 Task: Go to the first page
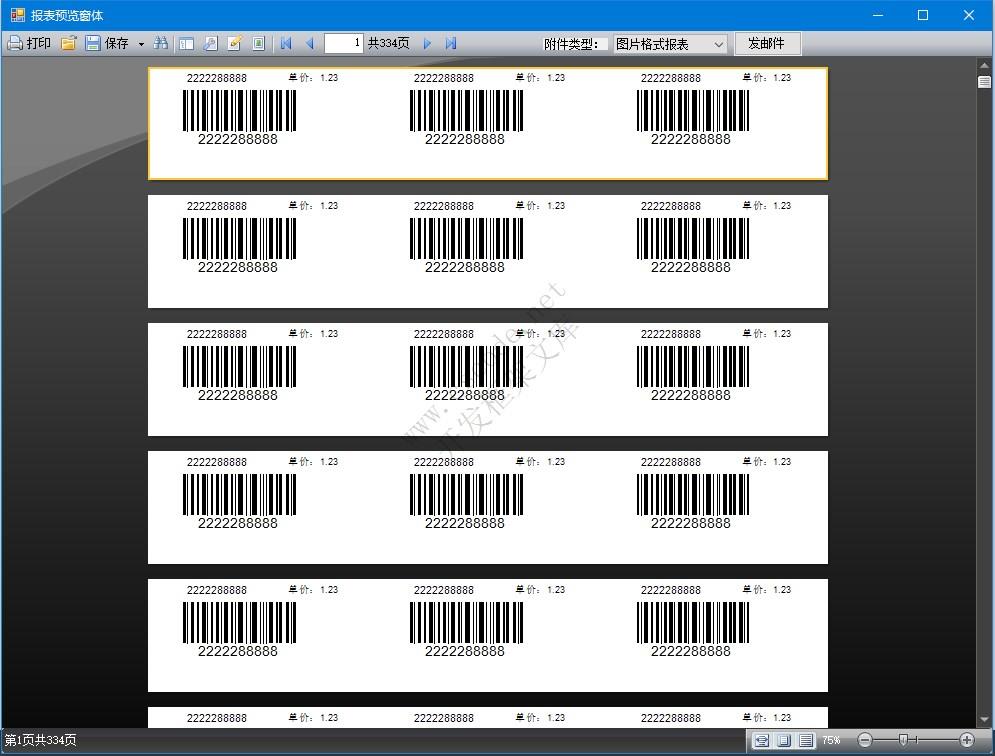286,44
